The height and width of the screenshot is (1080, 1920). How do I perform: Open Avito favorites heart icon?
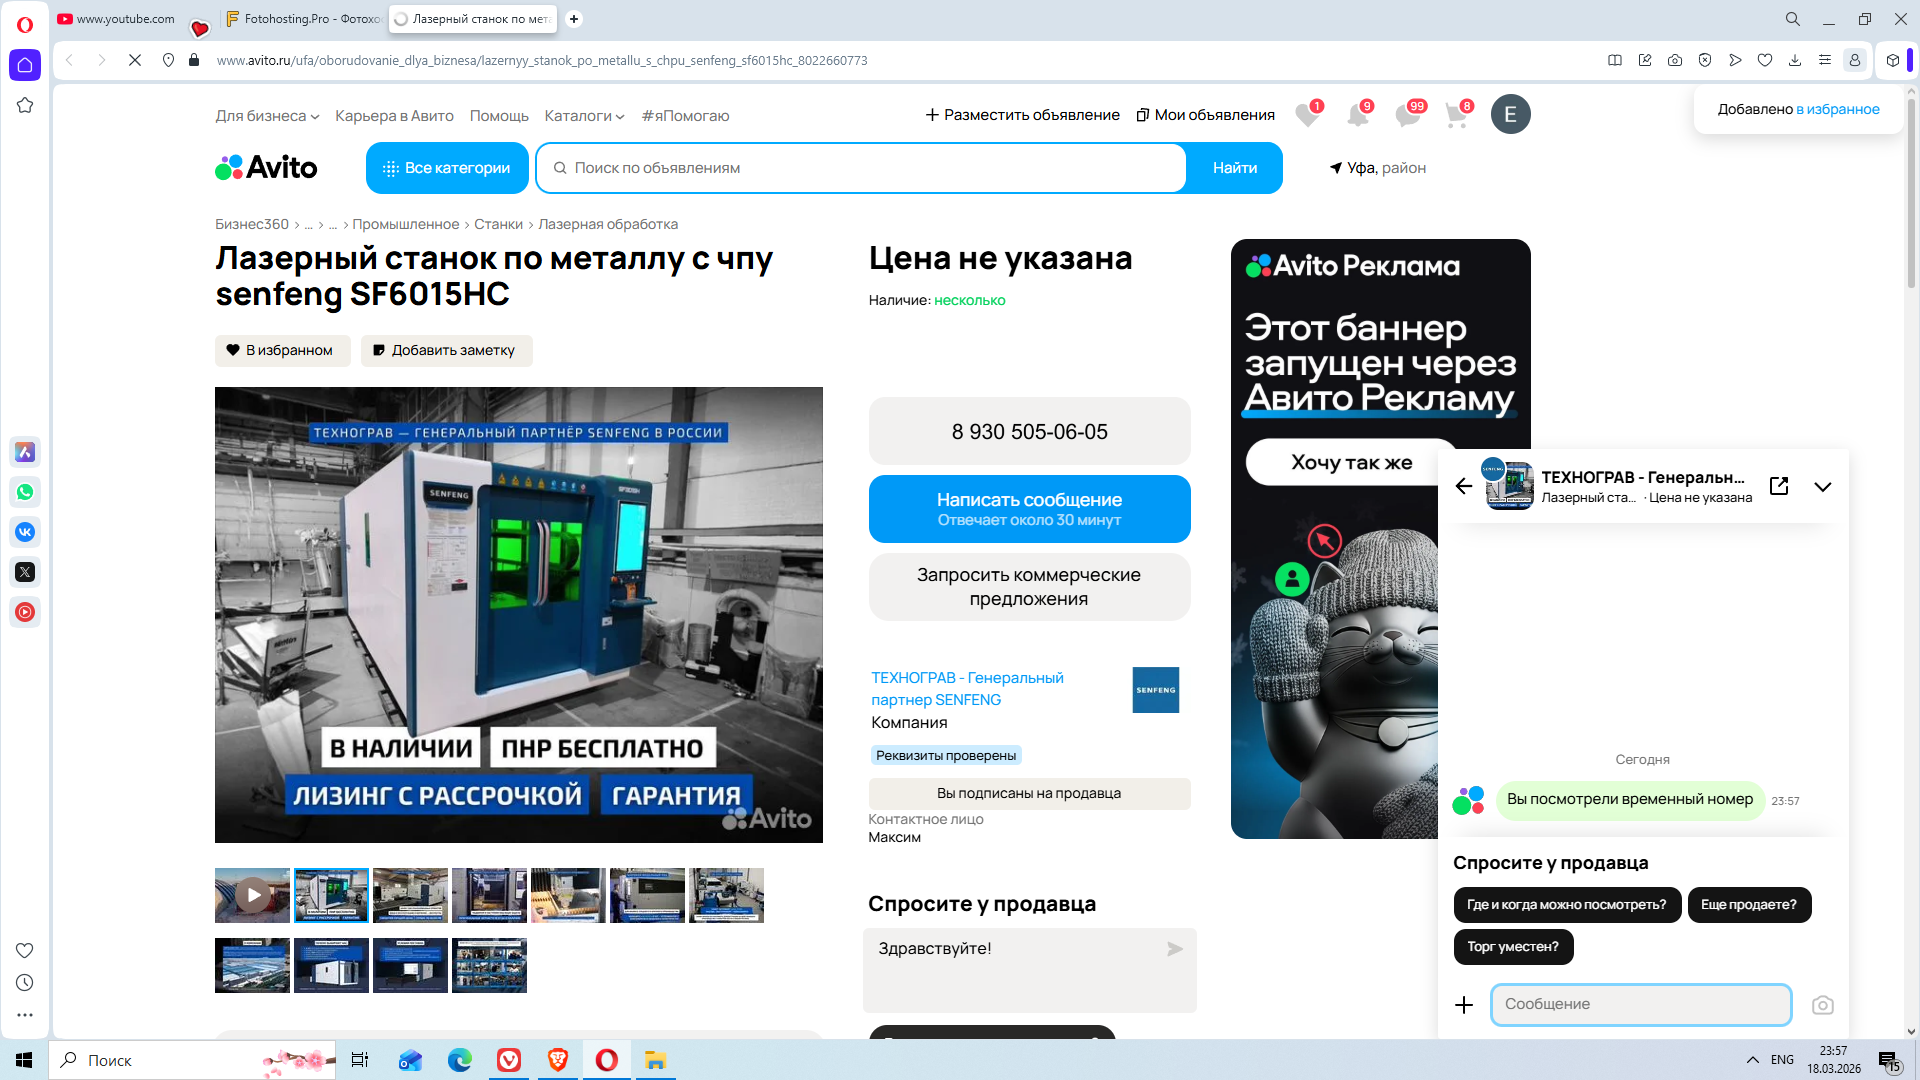click(1306, 115)
